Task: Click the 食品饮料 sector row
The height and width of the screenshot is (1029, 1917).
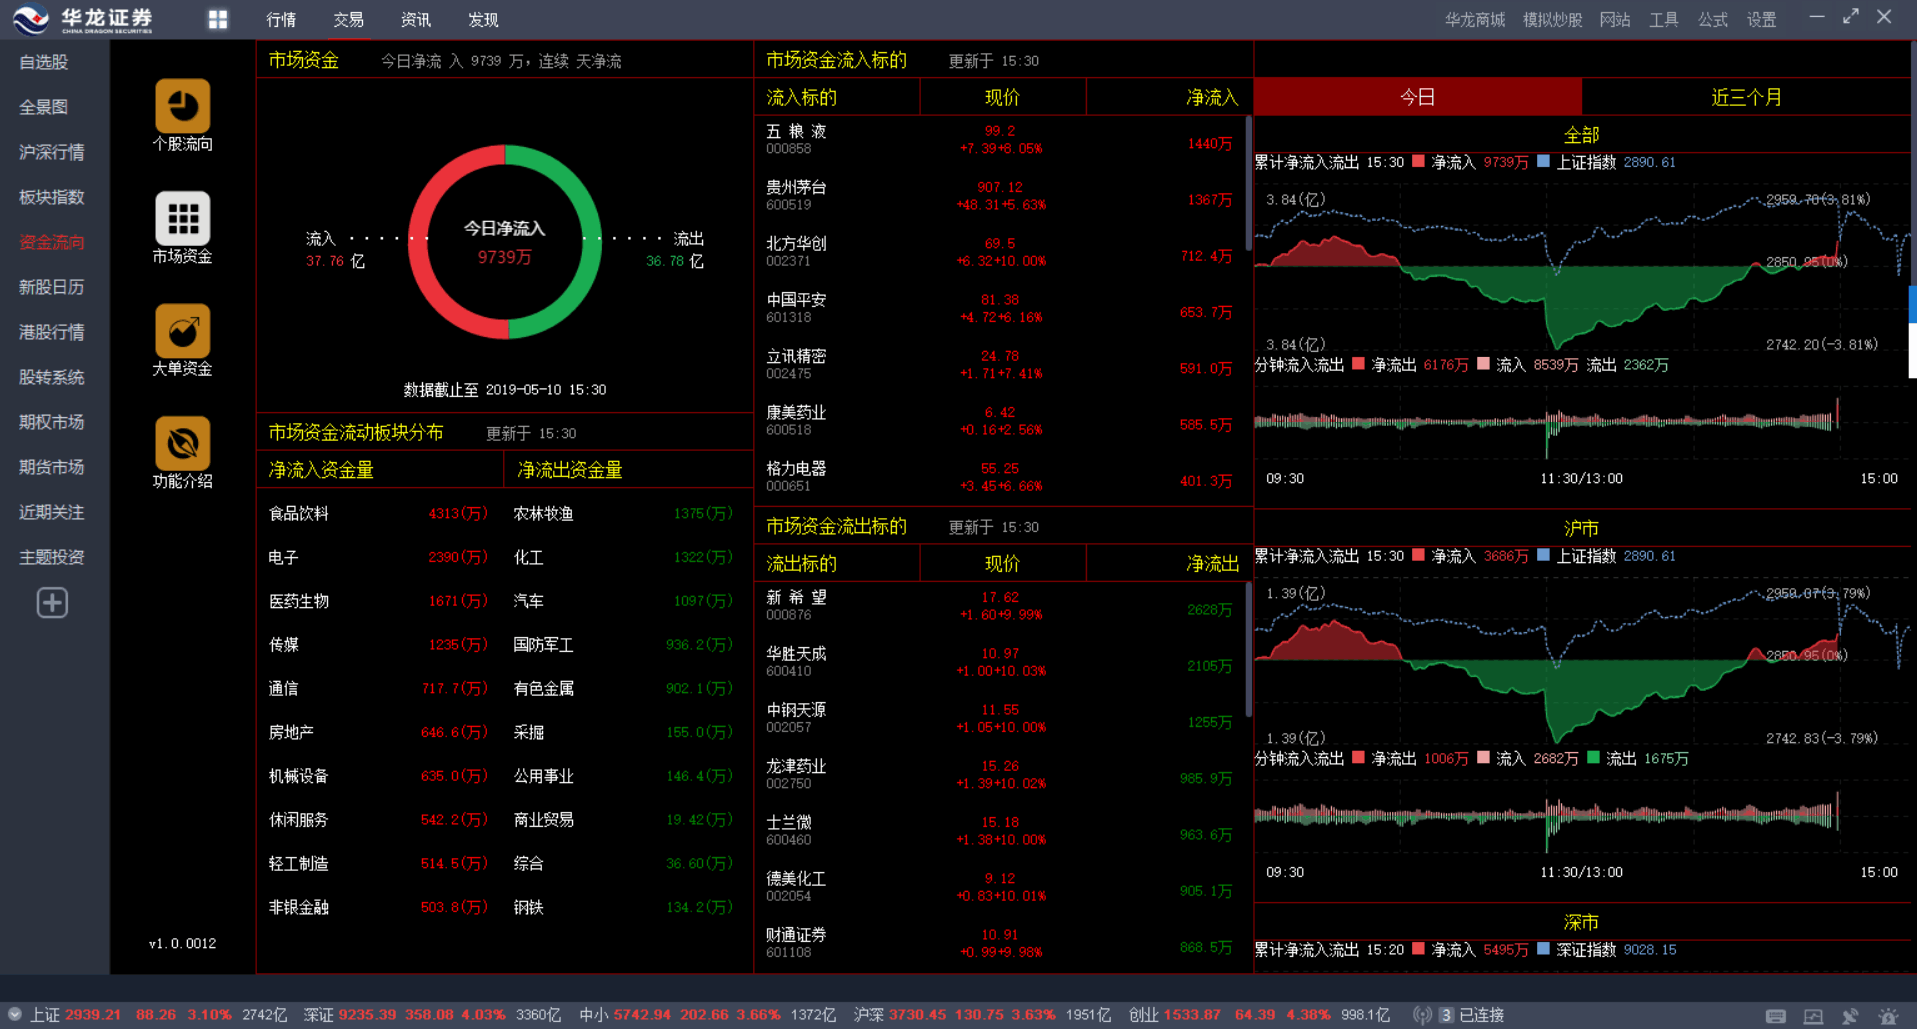Action: 378,513
